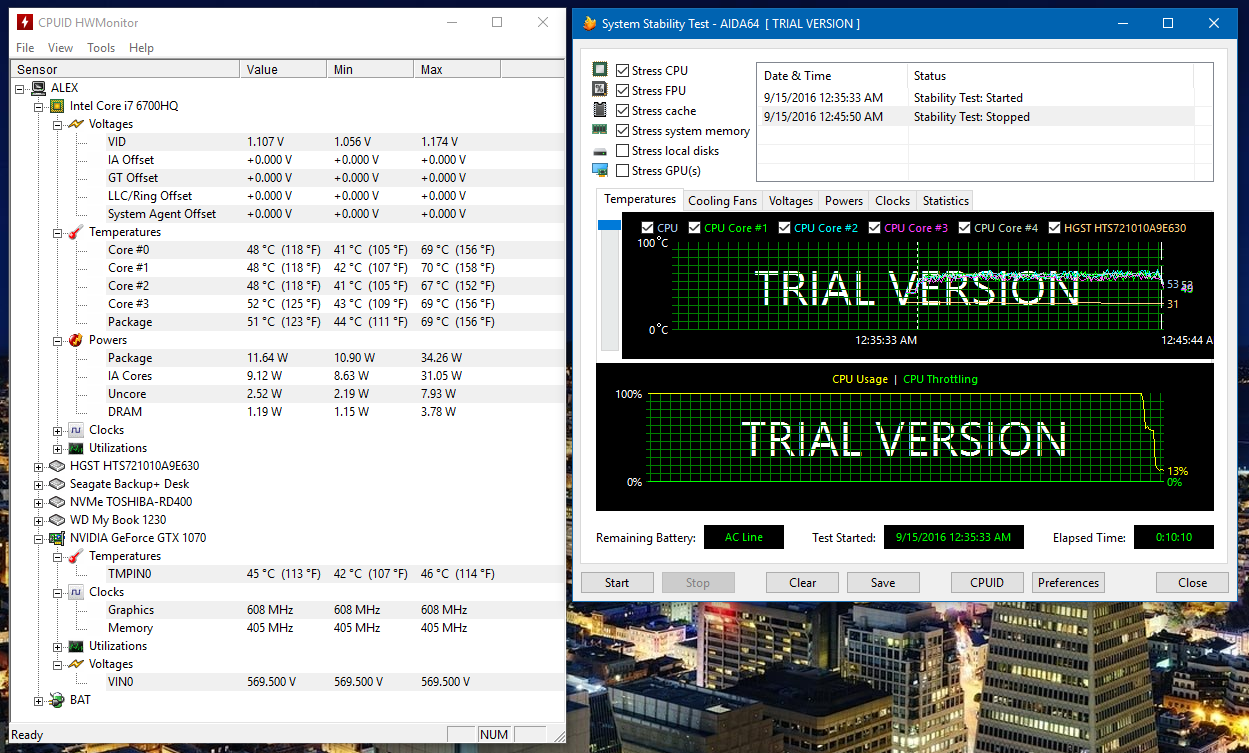Click the Preferences button
1249x753 pixels.
[1068, 583]
